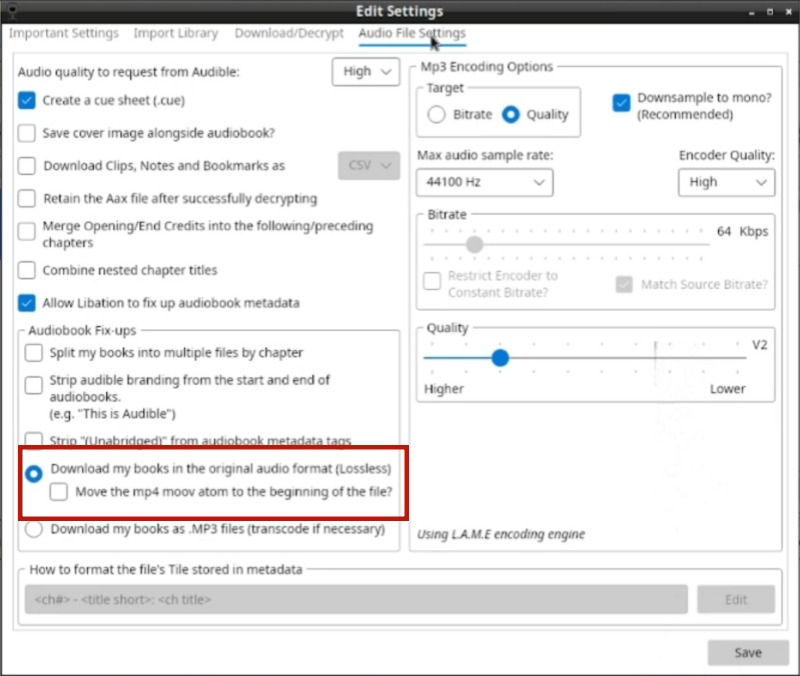The image size is (800, 676).
Task: Disable Allow Libation to fix up metadata
Action: pos(28,302)
